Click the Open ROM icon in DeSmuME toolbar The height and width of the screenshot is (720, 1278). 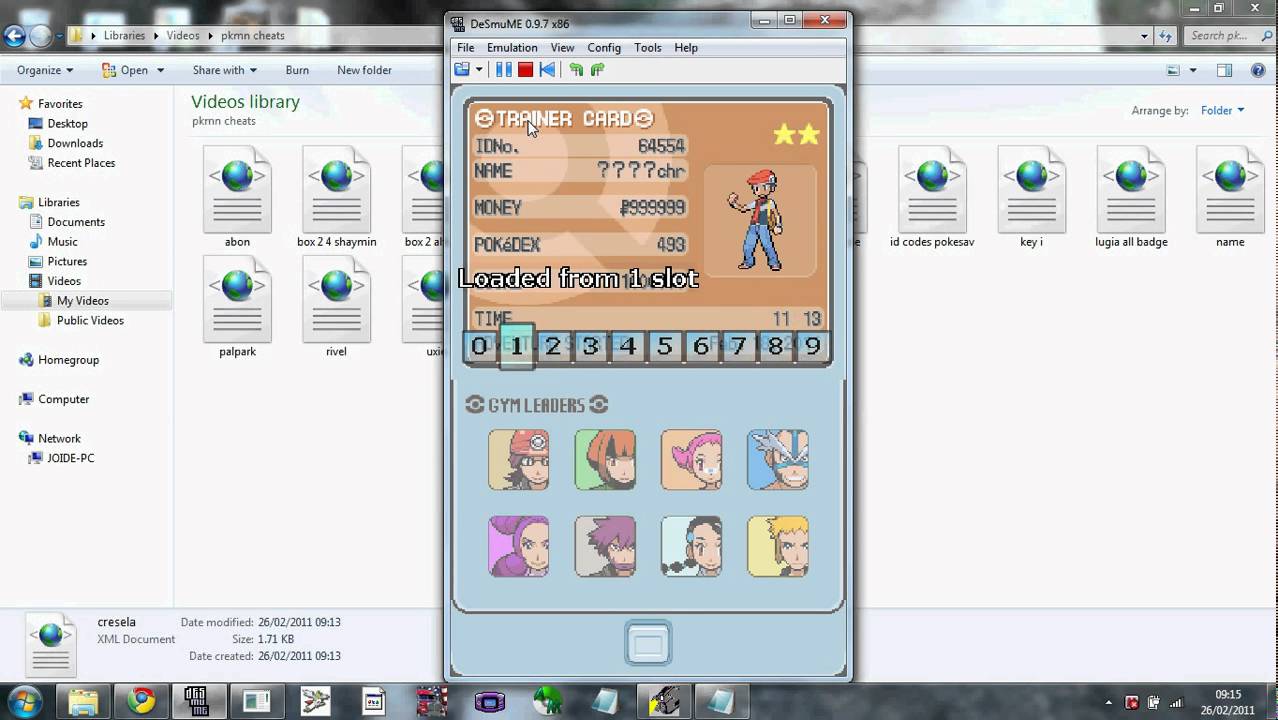(462, 69)
